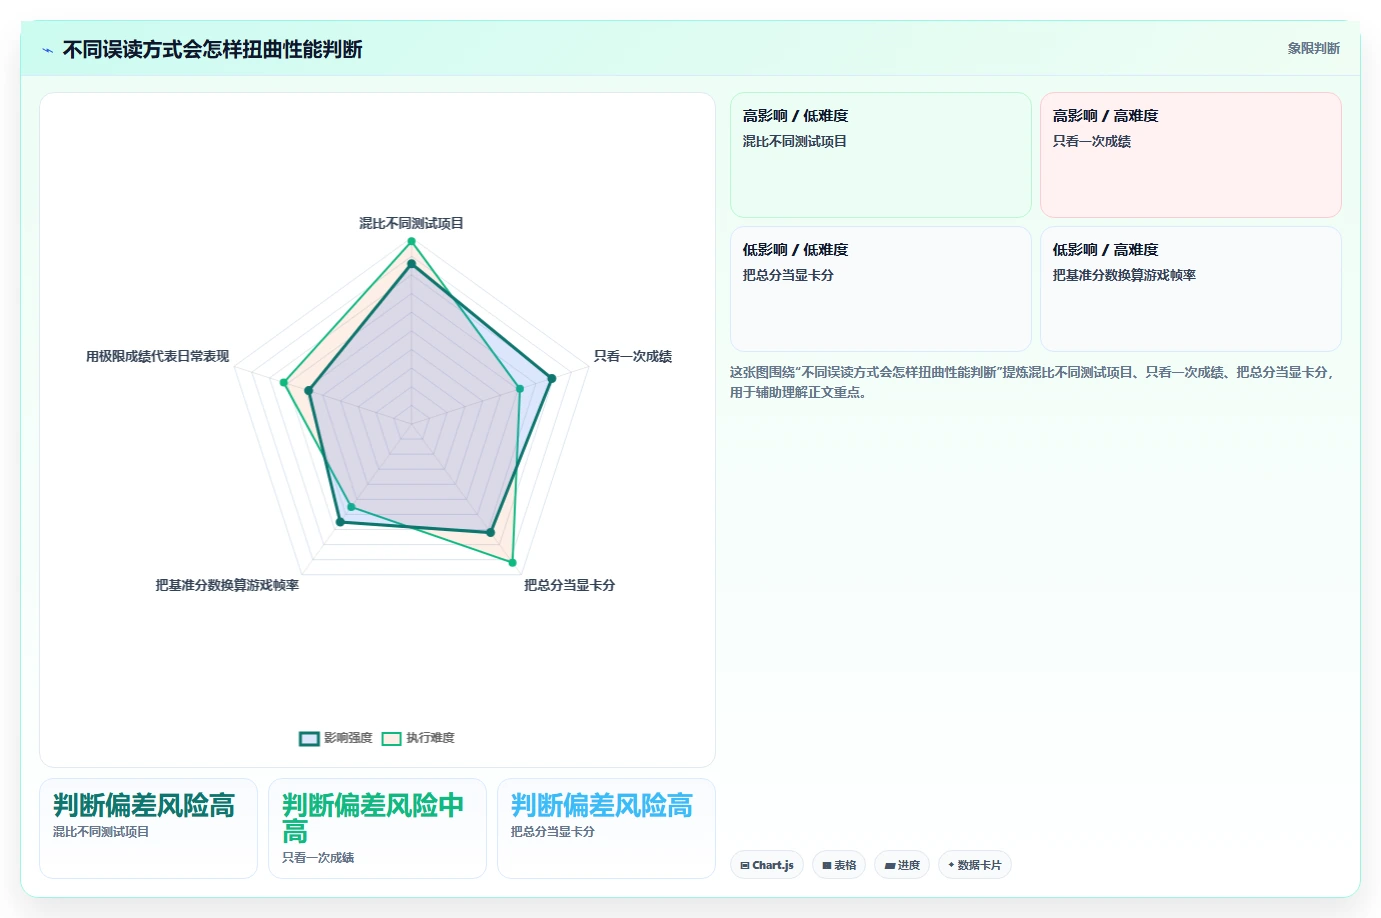1381x918 pixels.
Task: Click the dark-green data point near 只看一次成绩
Action: click(x=551, y=378)
